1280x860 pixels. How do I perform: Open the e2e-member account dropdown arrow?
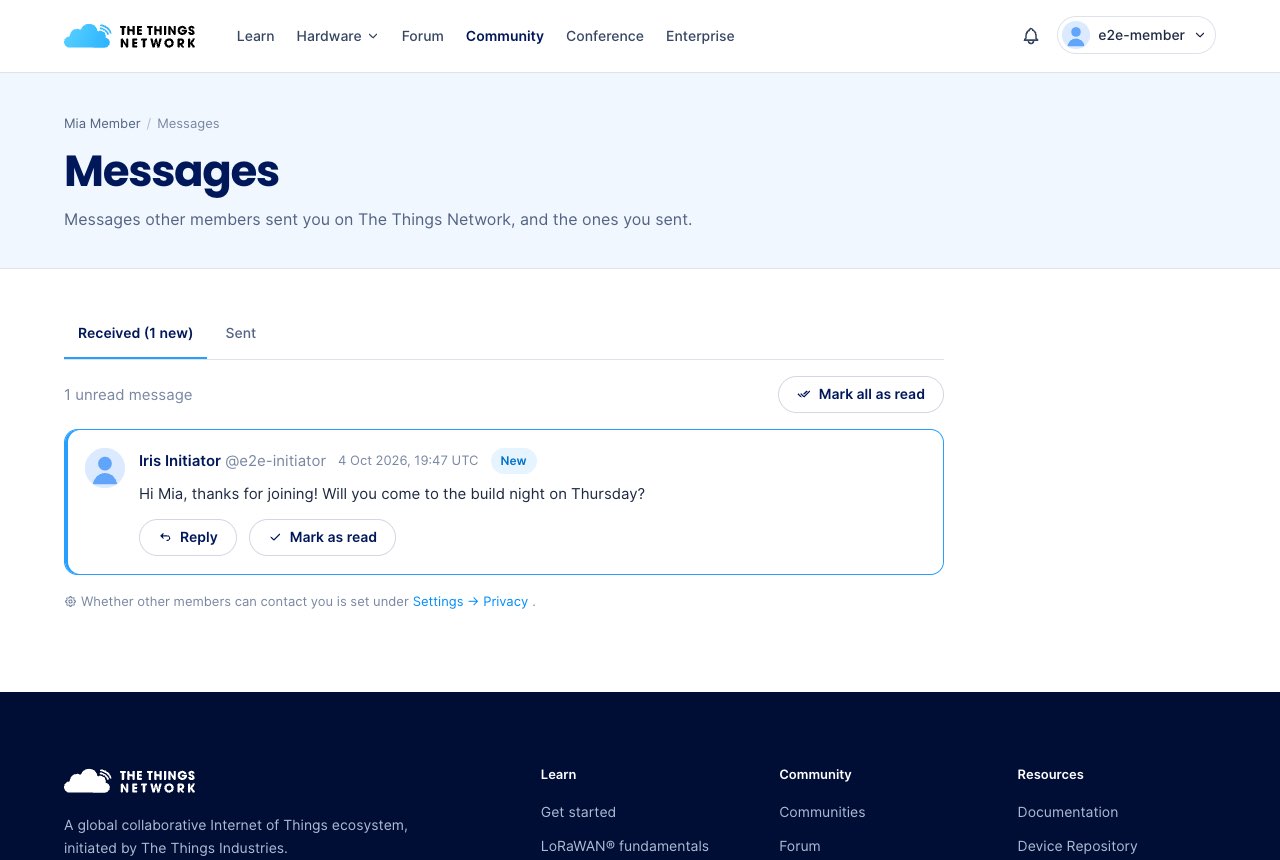click(x=1200, y=35)
